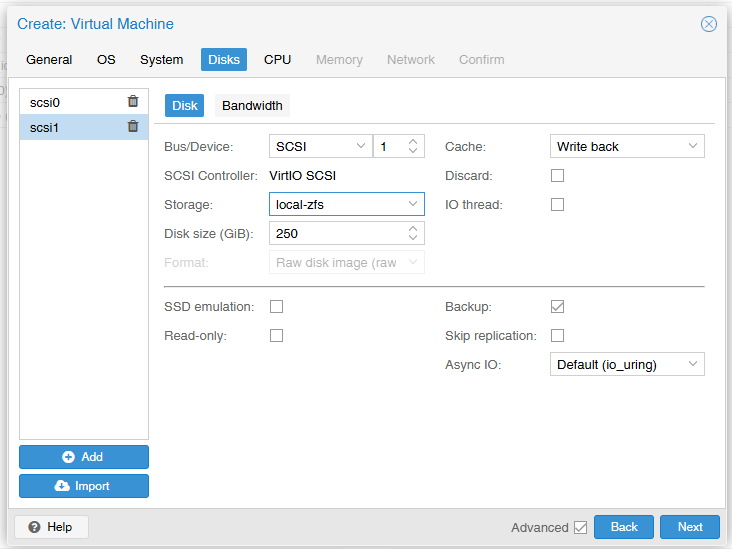Open the Cache dropdown showing Write back
732x549 pixels.
627,147
